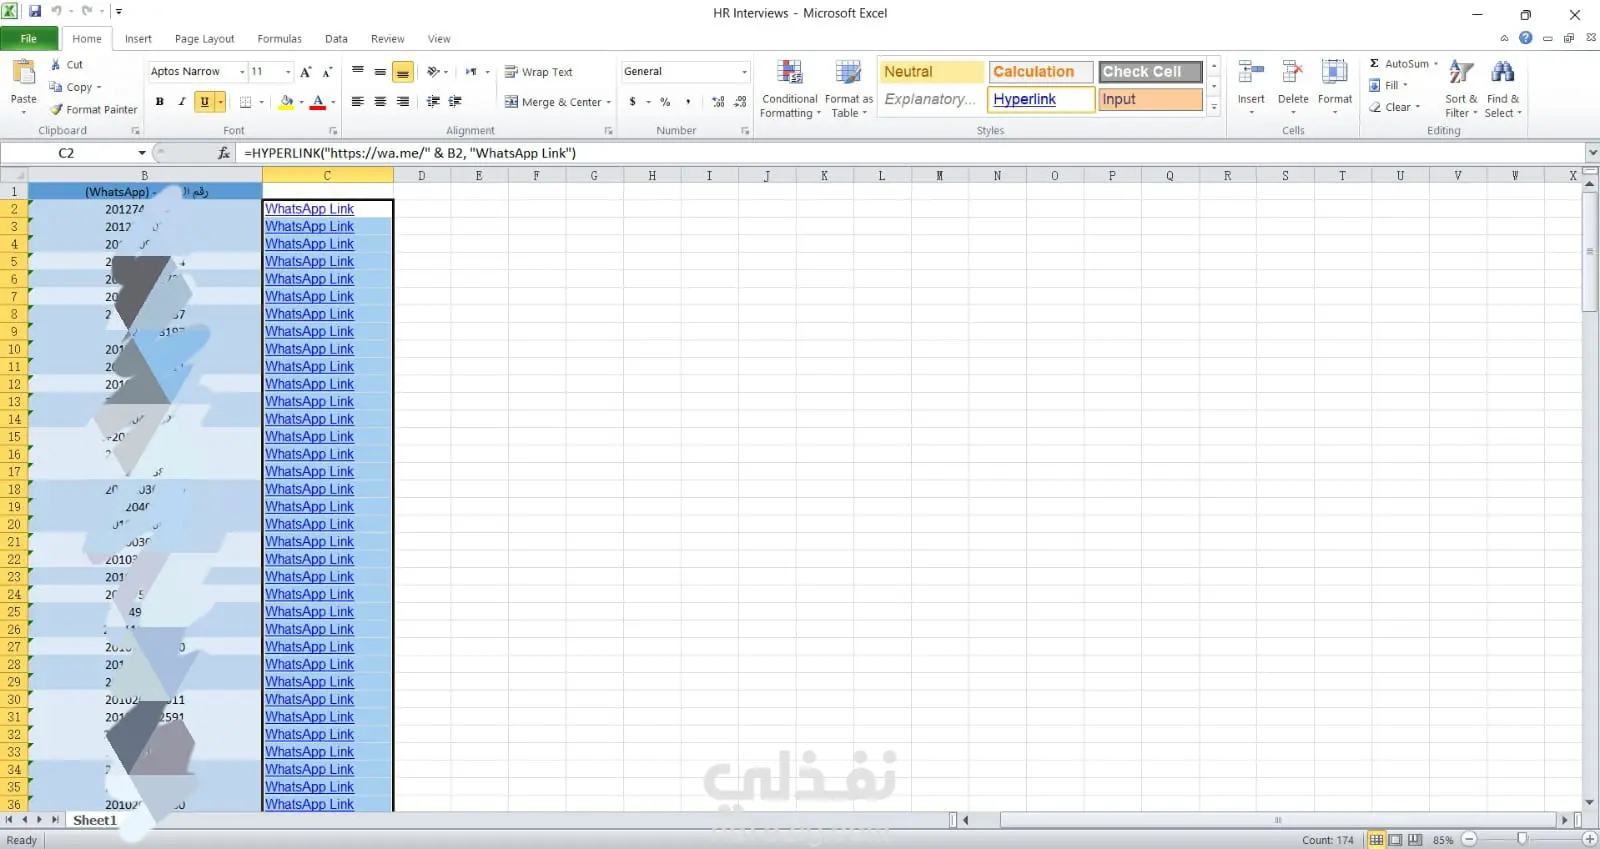This screenshot has width=1600, height=849.
Task: Toggle Bottom Align
Action: [x=403, y=72]
